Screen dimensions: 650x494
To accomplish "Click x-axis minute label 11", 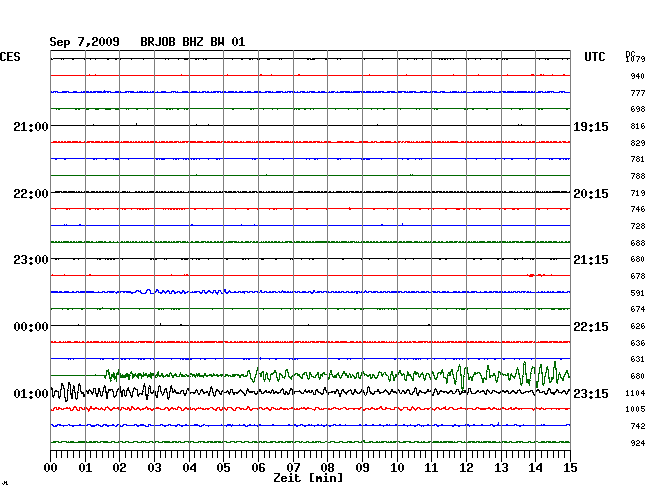I will coord(431,468).
